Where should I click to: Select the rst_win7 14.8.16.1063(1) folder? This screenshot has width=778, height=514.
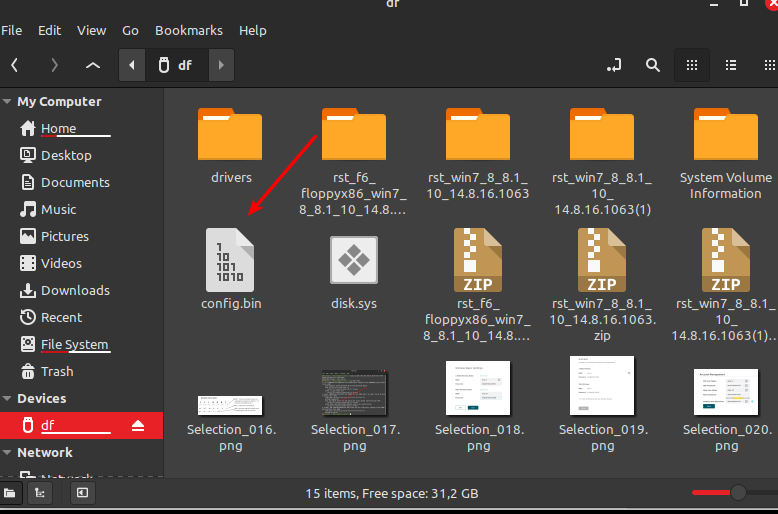602,161
